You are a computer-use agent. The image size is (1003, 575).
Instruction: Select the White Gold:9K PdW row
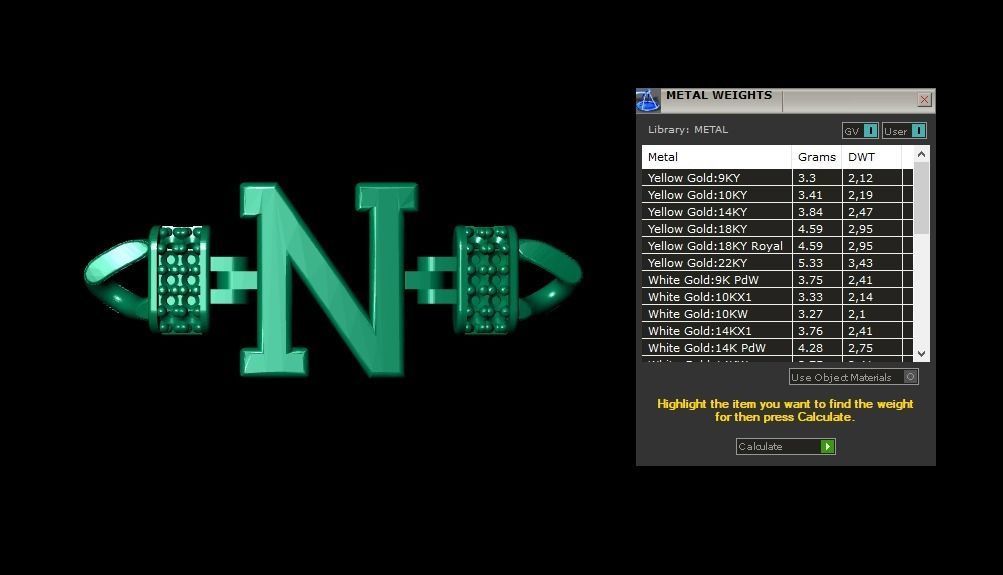(x=777, y=280)
